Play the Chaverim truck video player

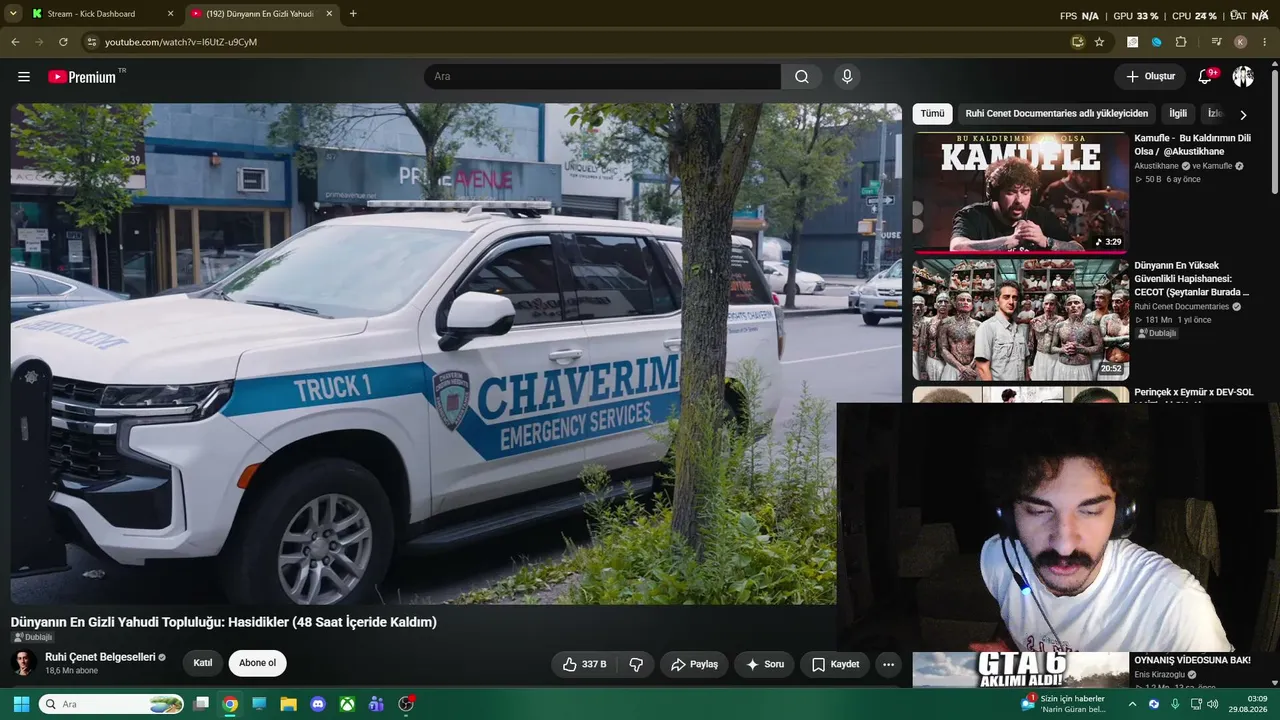(x=456, y=354)
